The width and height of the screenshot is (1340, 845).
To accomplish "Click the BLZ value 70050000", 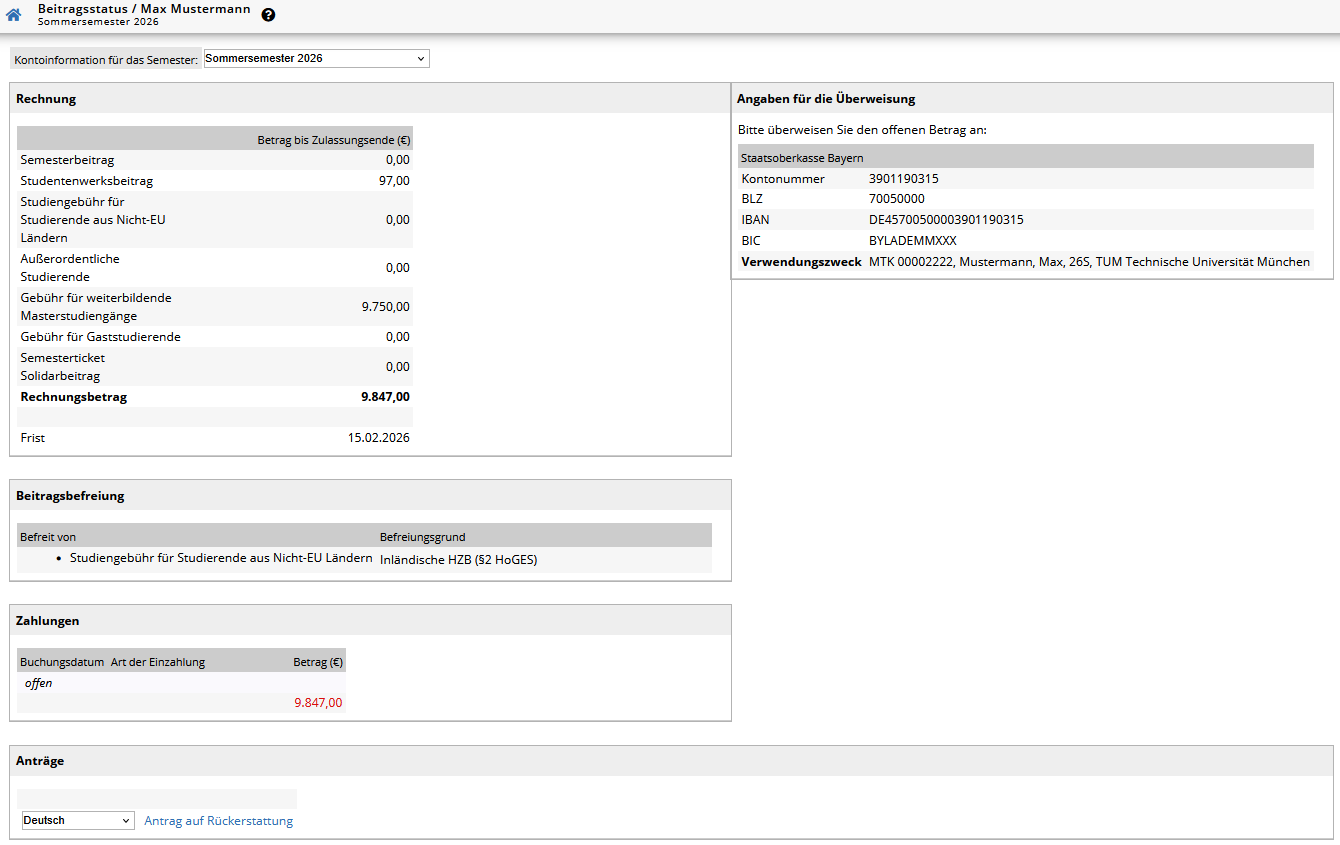I will (896, 199).
